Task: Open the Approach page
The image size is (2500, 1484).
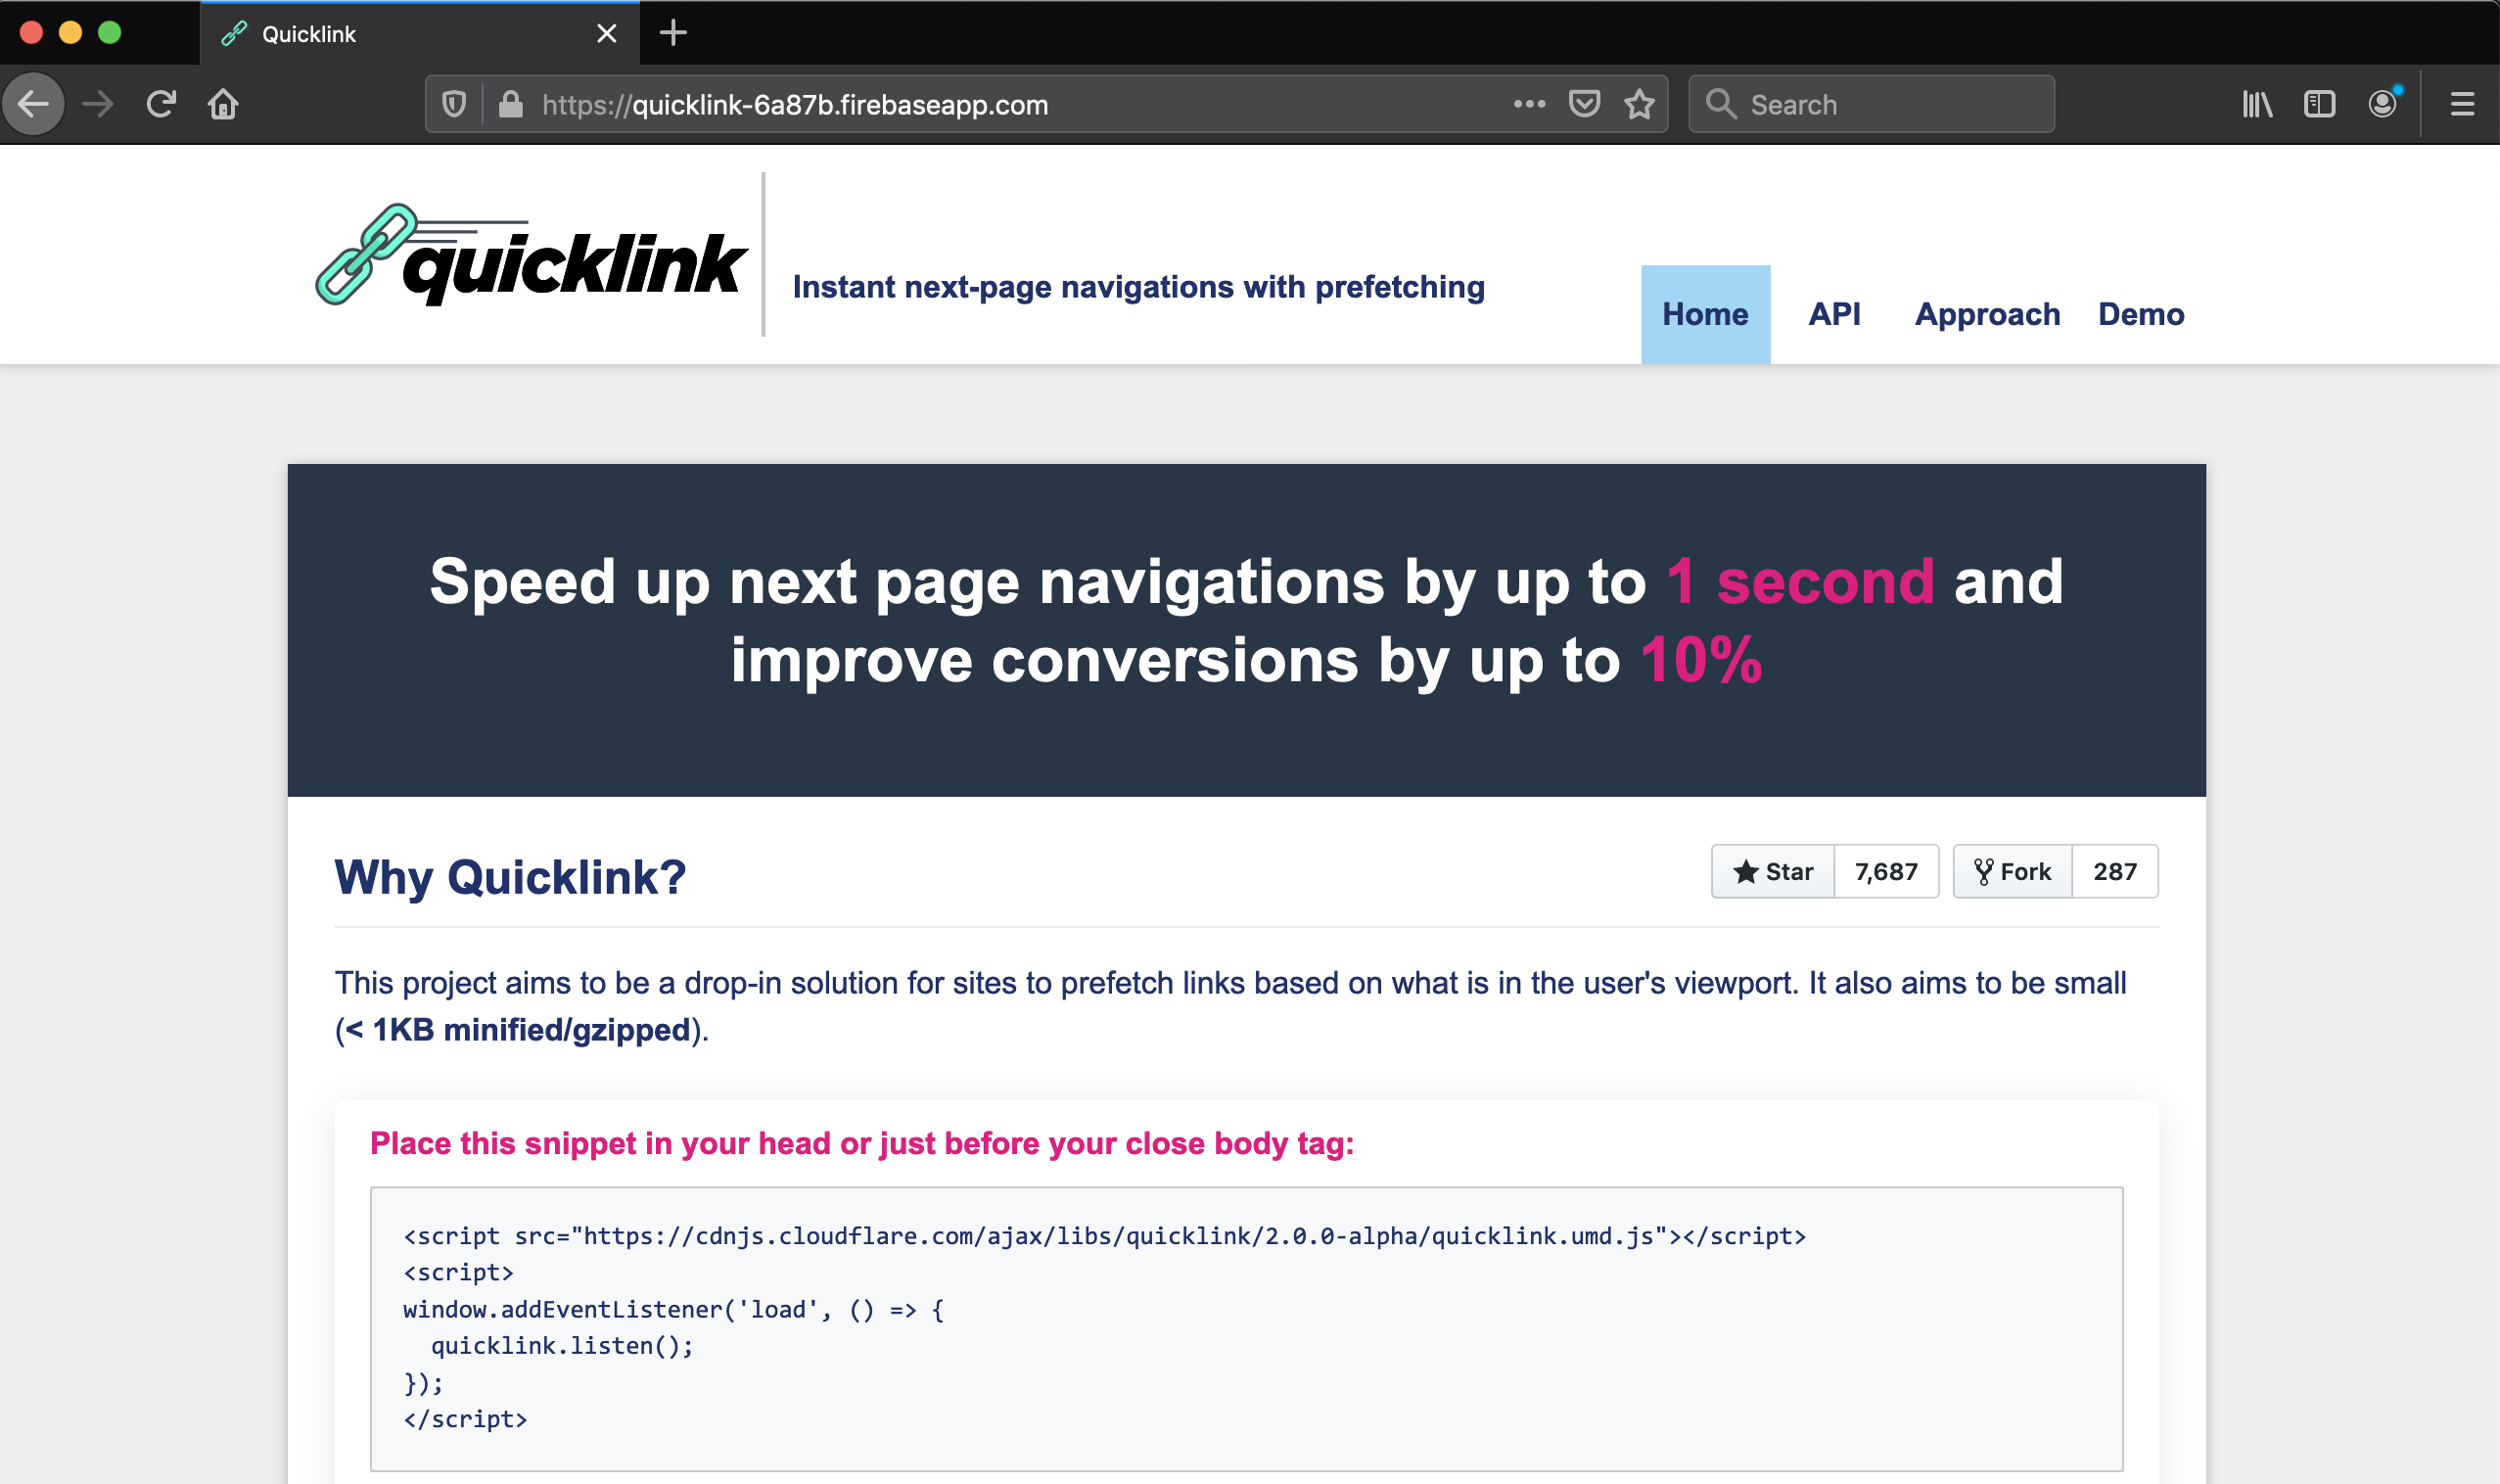Action: (1986, 313)
